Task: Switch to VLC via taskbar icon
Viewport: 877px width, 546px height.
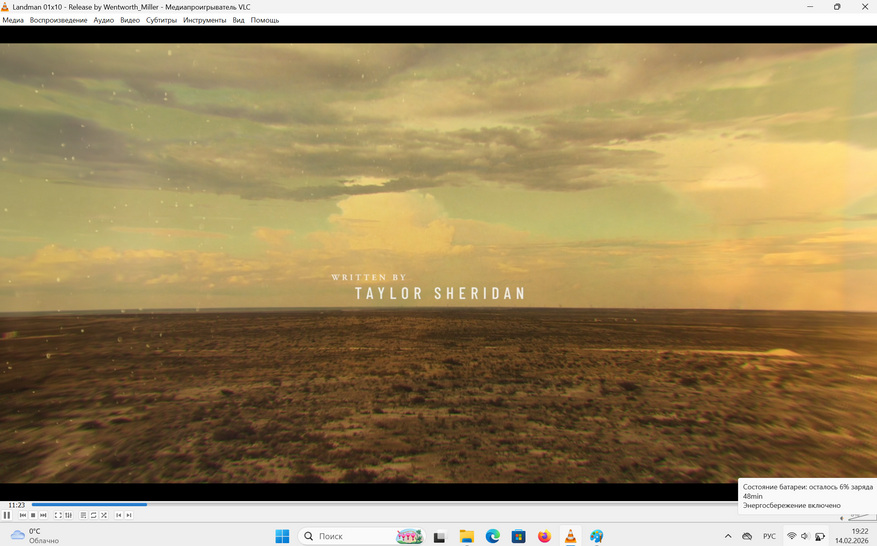Action: [x=570, y=536]
